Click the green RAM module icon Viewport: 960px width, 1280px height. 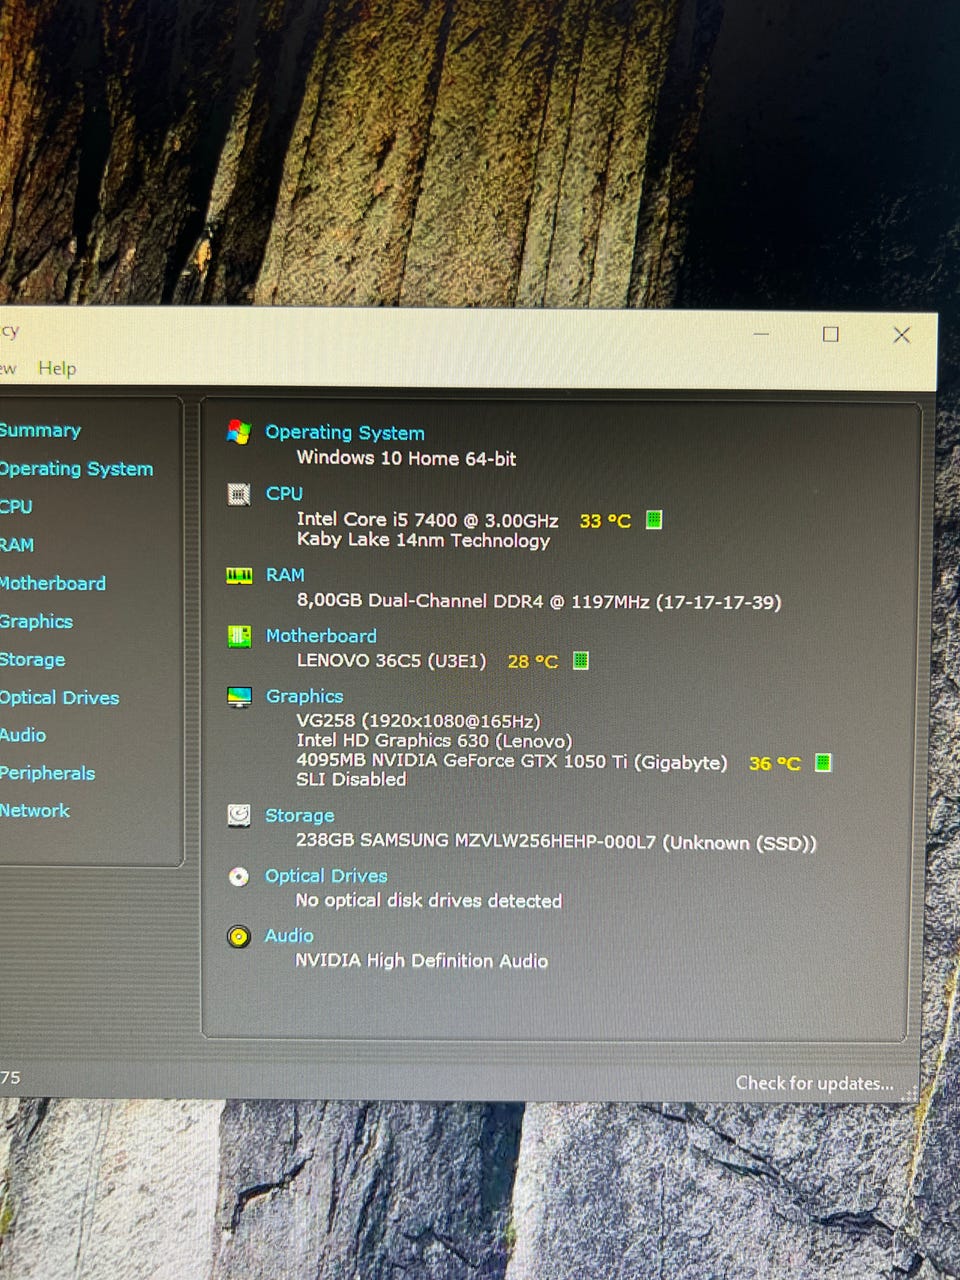(239, 576)
